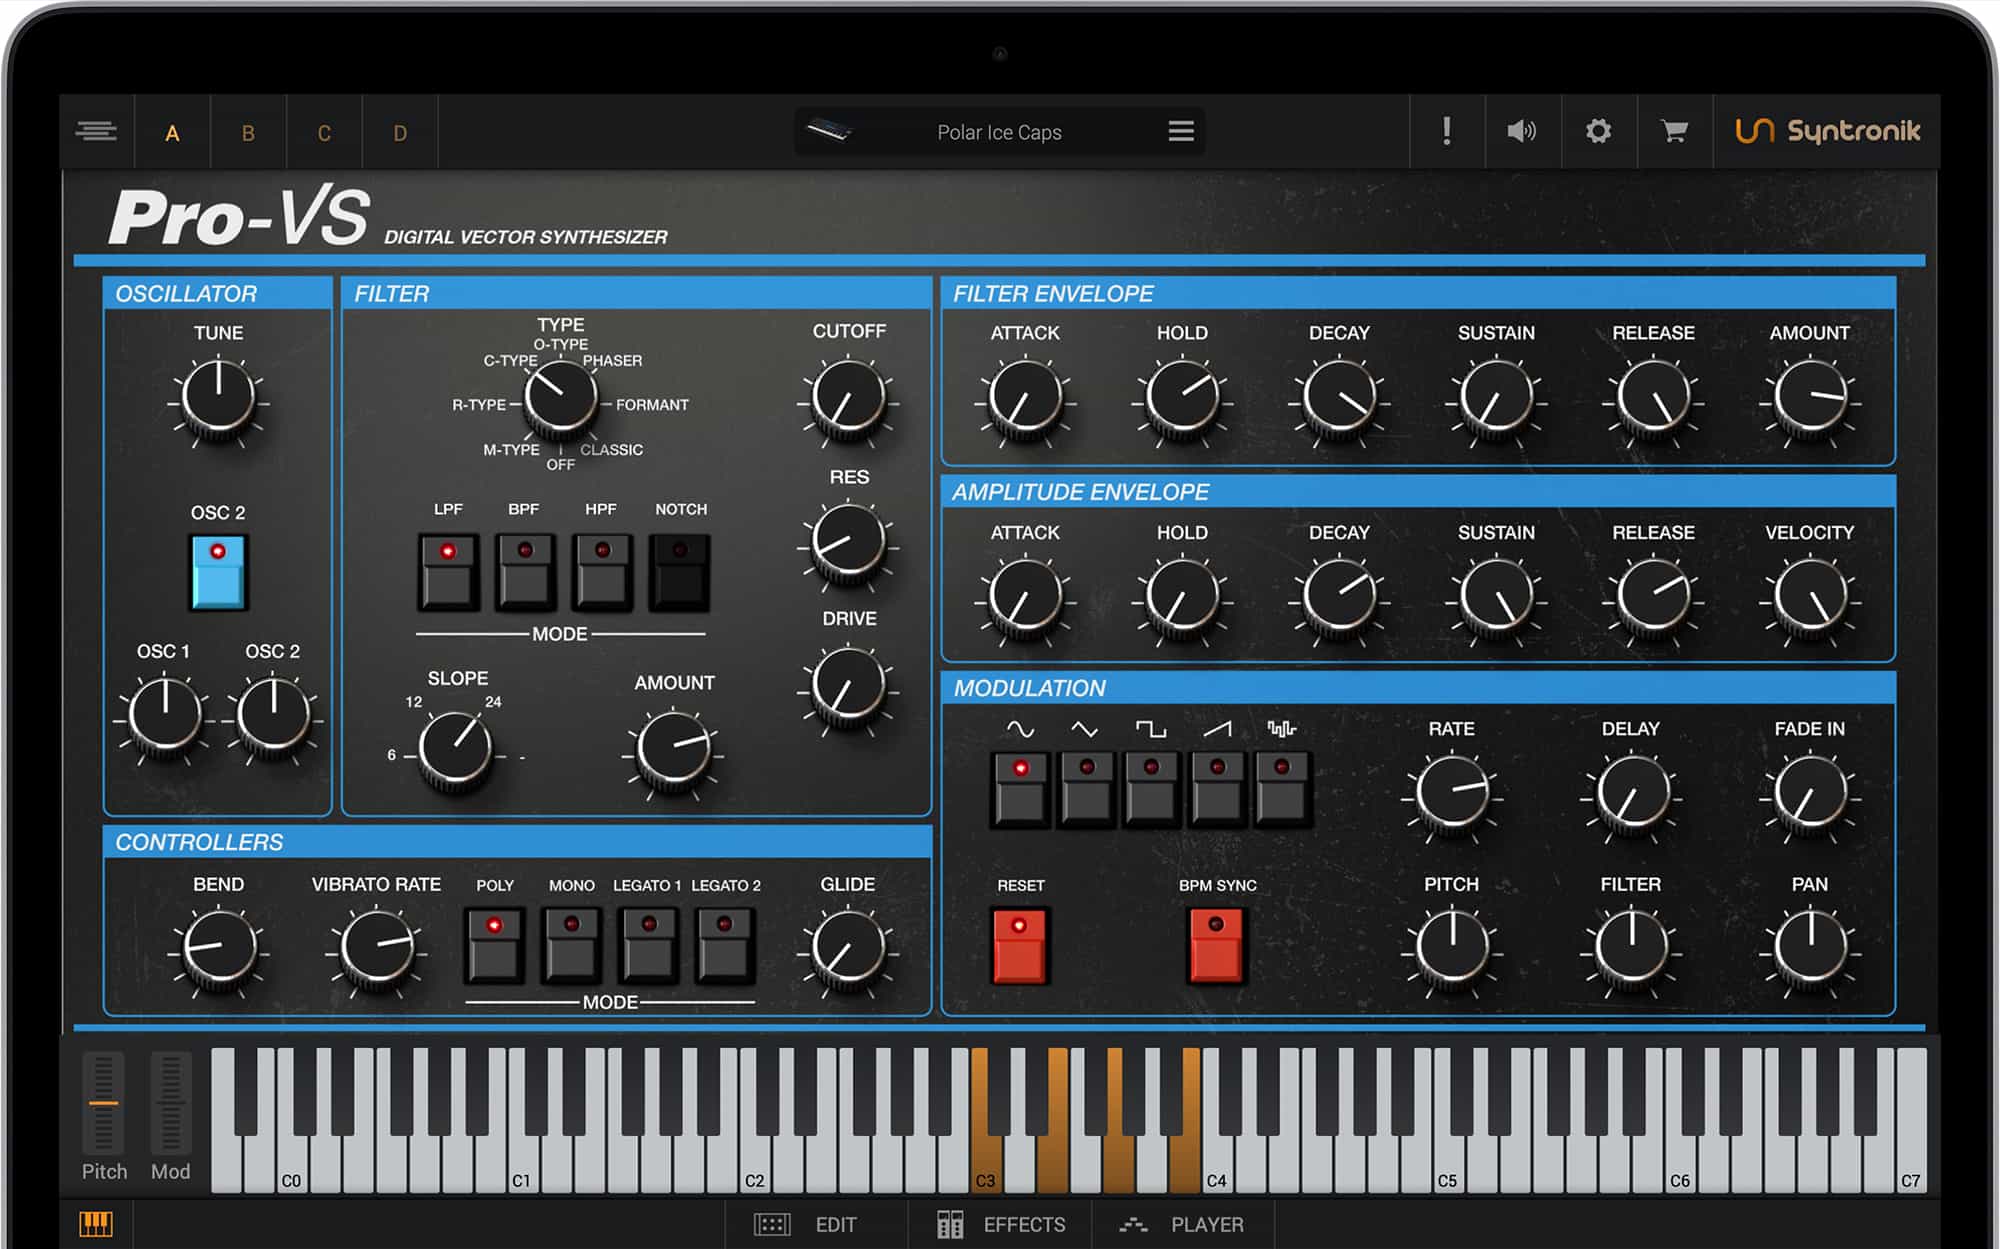2000x1249 pixels.
Task: Switch to the PLAYER view
Action: [1182, 1224]
